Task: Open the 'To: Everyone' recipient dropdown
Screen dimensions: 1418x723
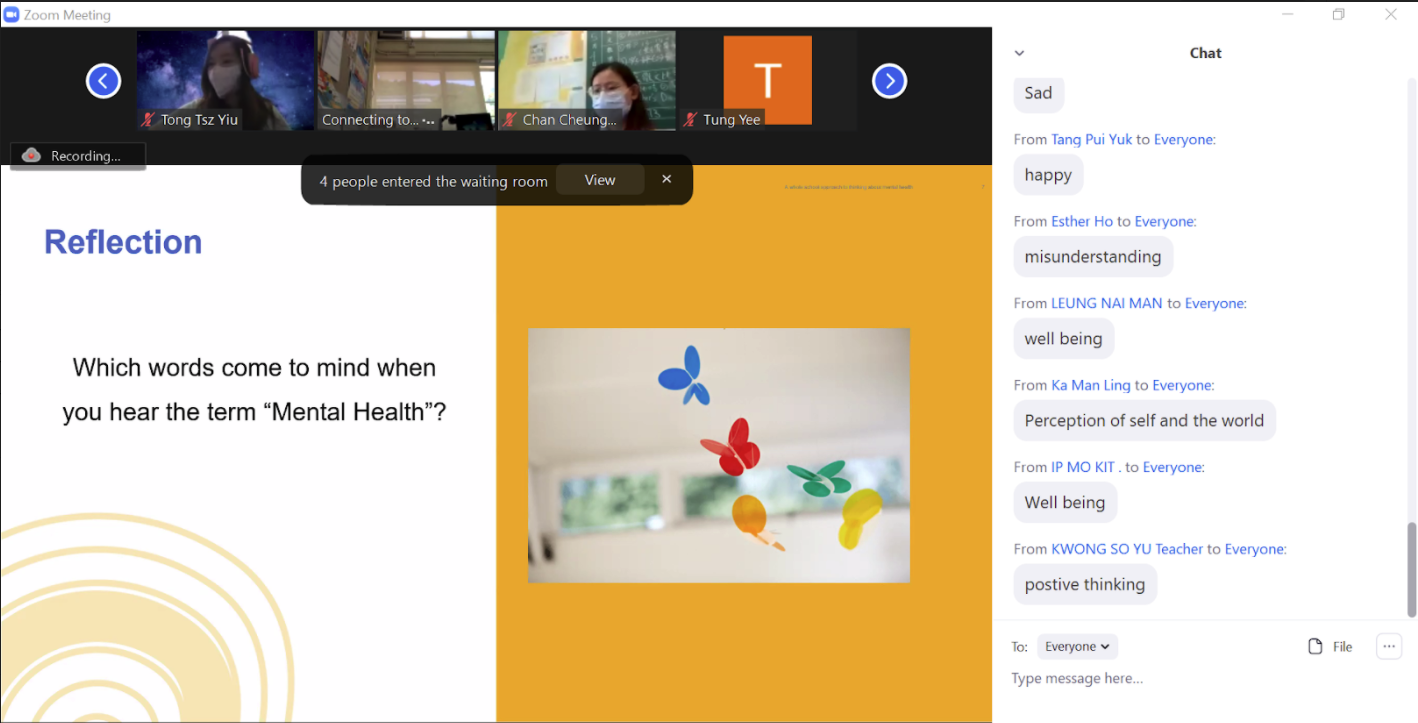Action: coord(1077,646)
